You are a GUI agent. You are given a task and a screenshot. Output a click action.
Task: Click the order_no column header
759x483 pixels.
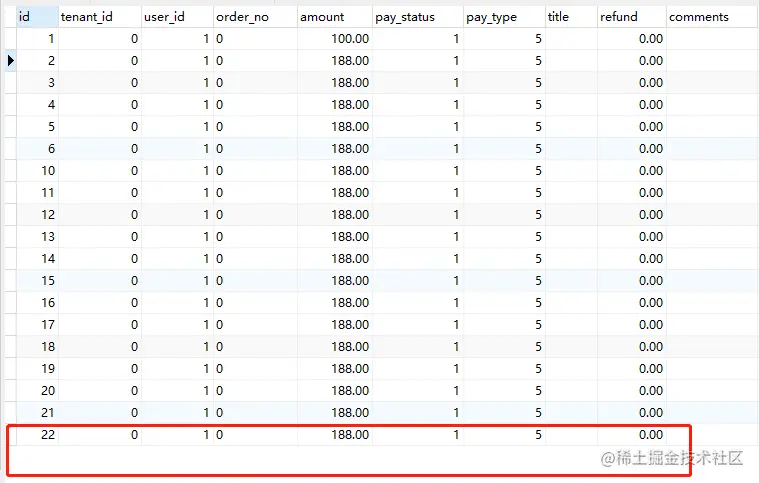(x=255, y=17)
